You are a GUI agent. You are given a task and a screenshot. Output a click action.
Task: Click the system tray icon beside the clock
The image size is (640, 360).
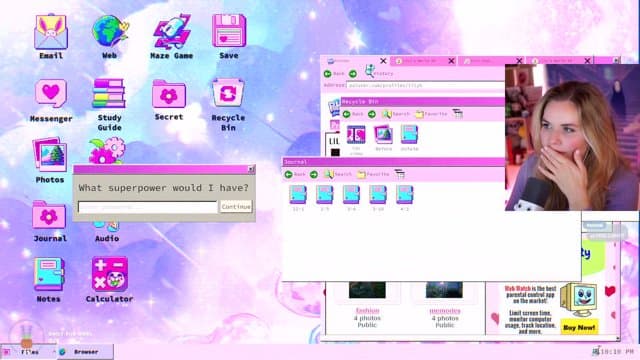point(596,351)
